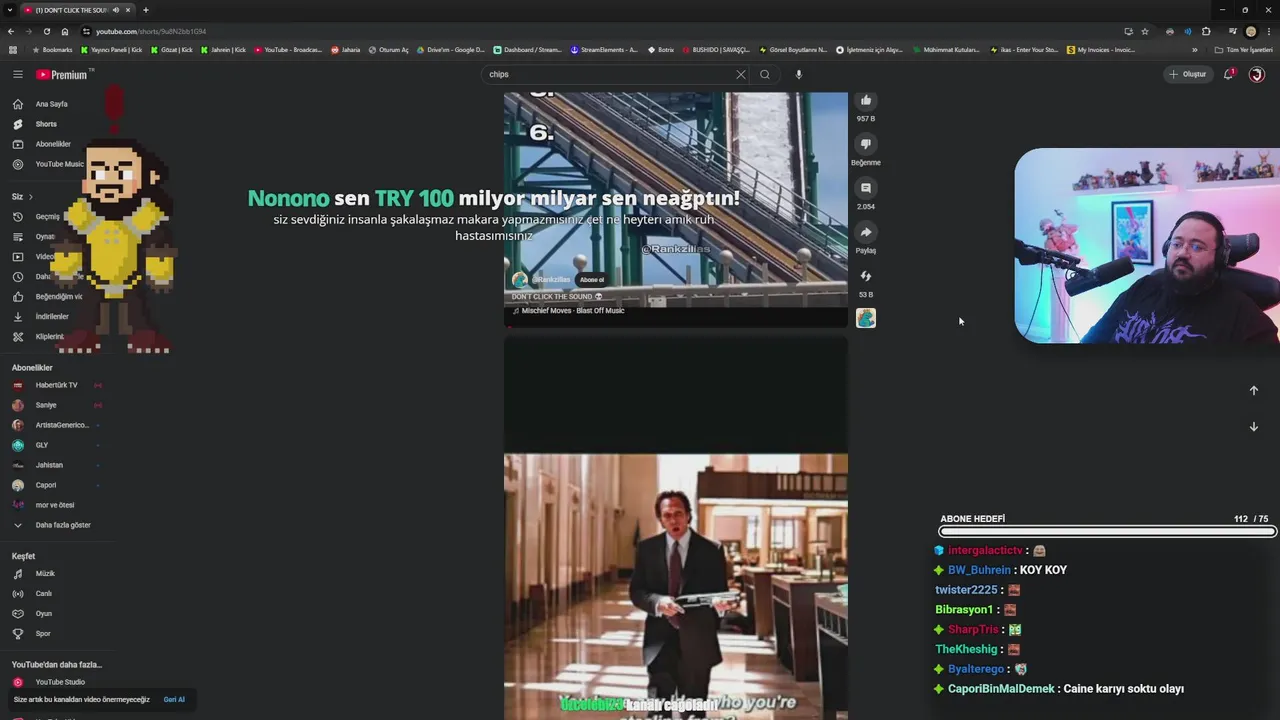Screen dimensions: 1280x720
Task: Open Shorts from the sidebar
Action: click(46, 124)
